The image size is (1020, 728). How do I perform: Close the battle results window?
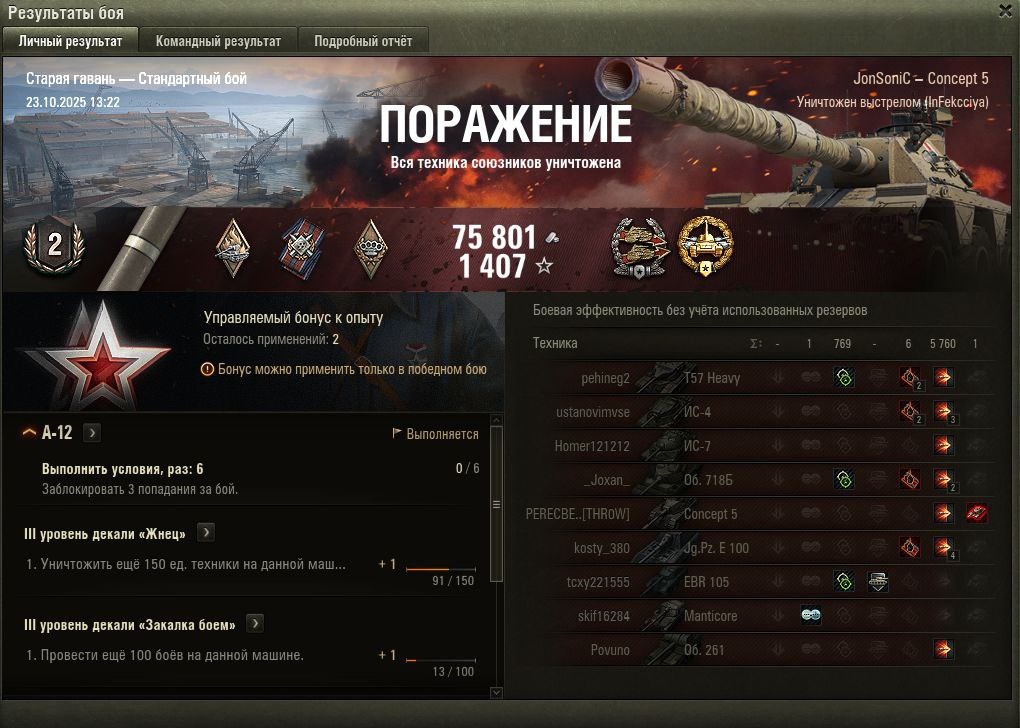[x=1006, y=11]
